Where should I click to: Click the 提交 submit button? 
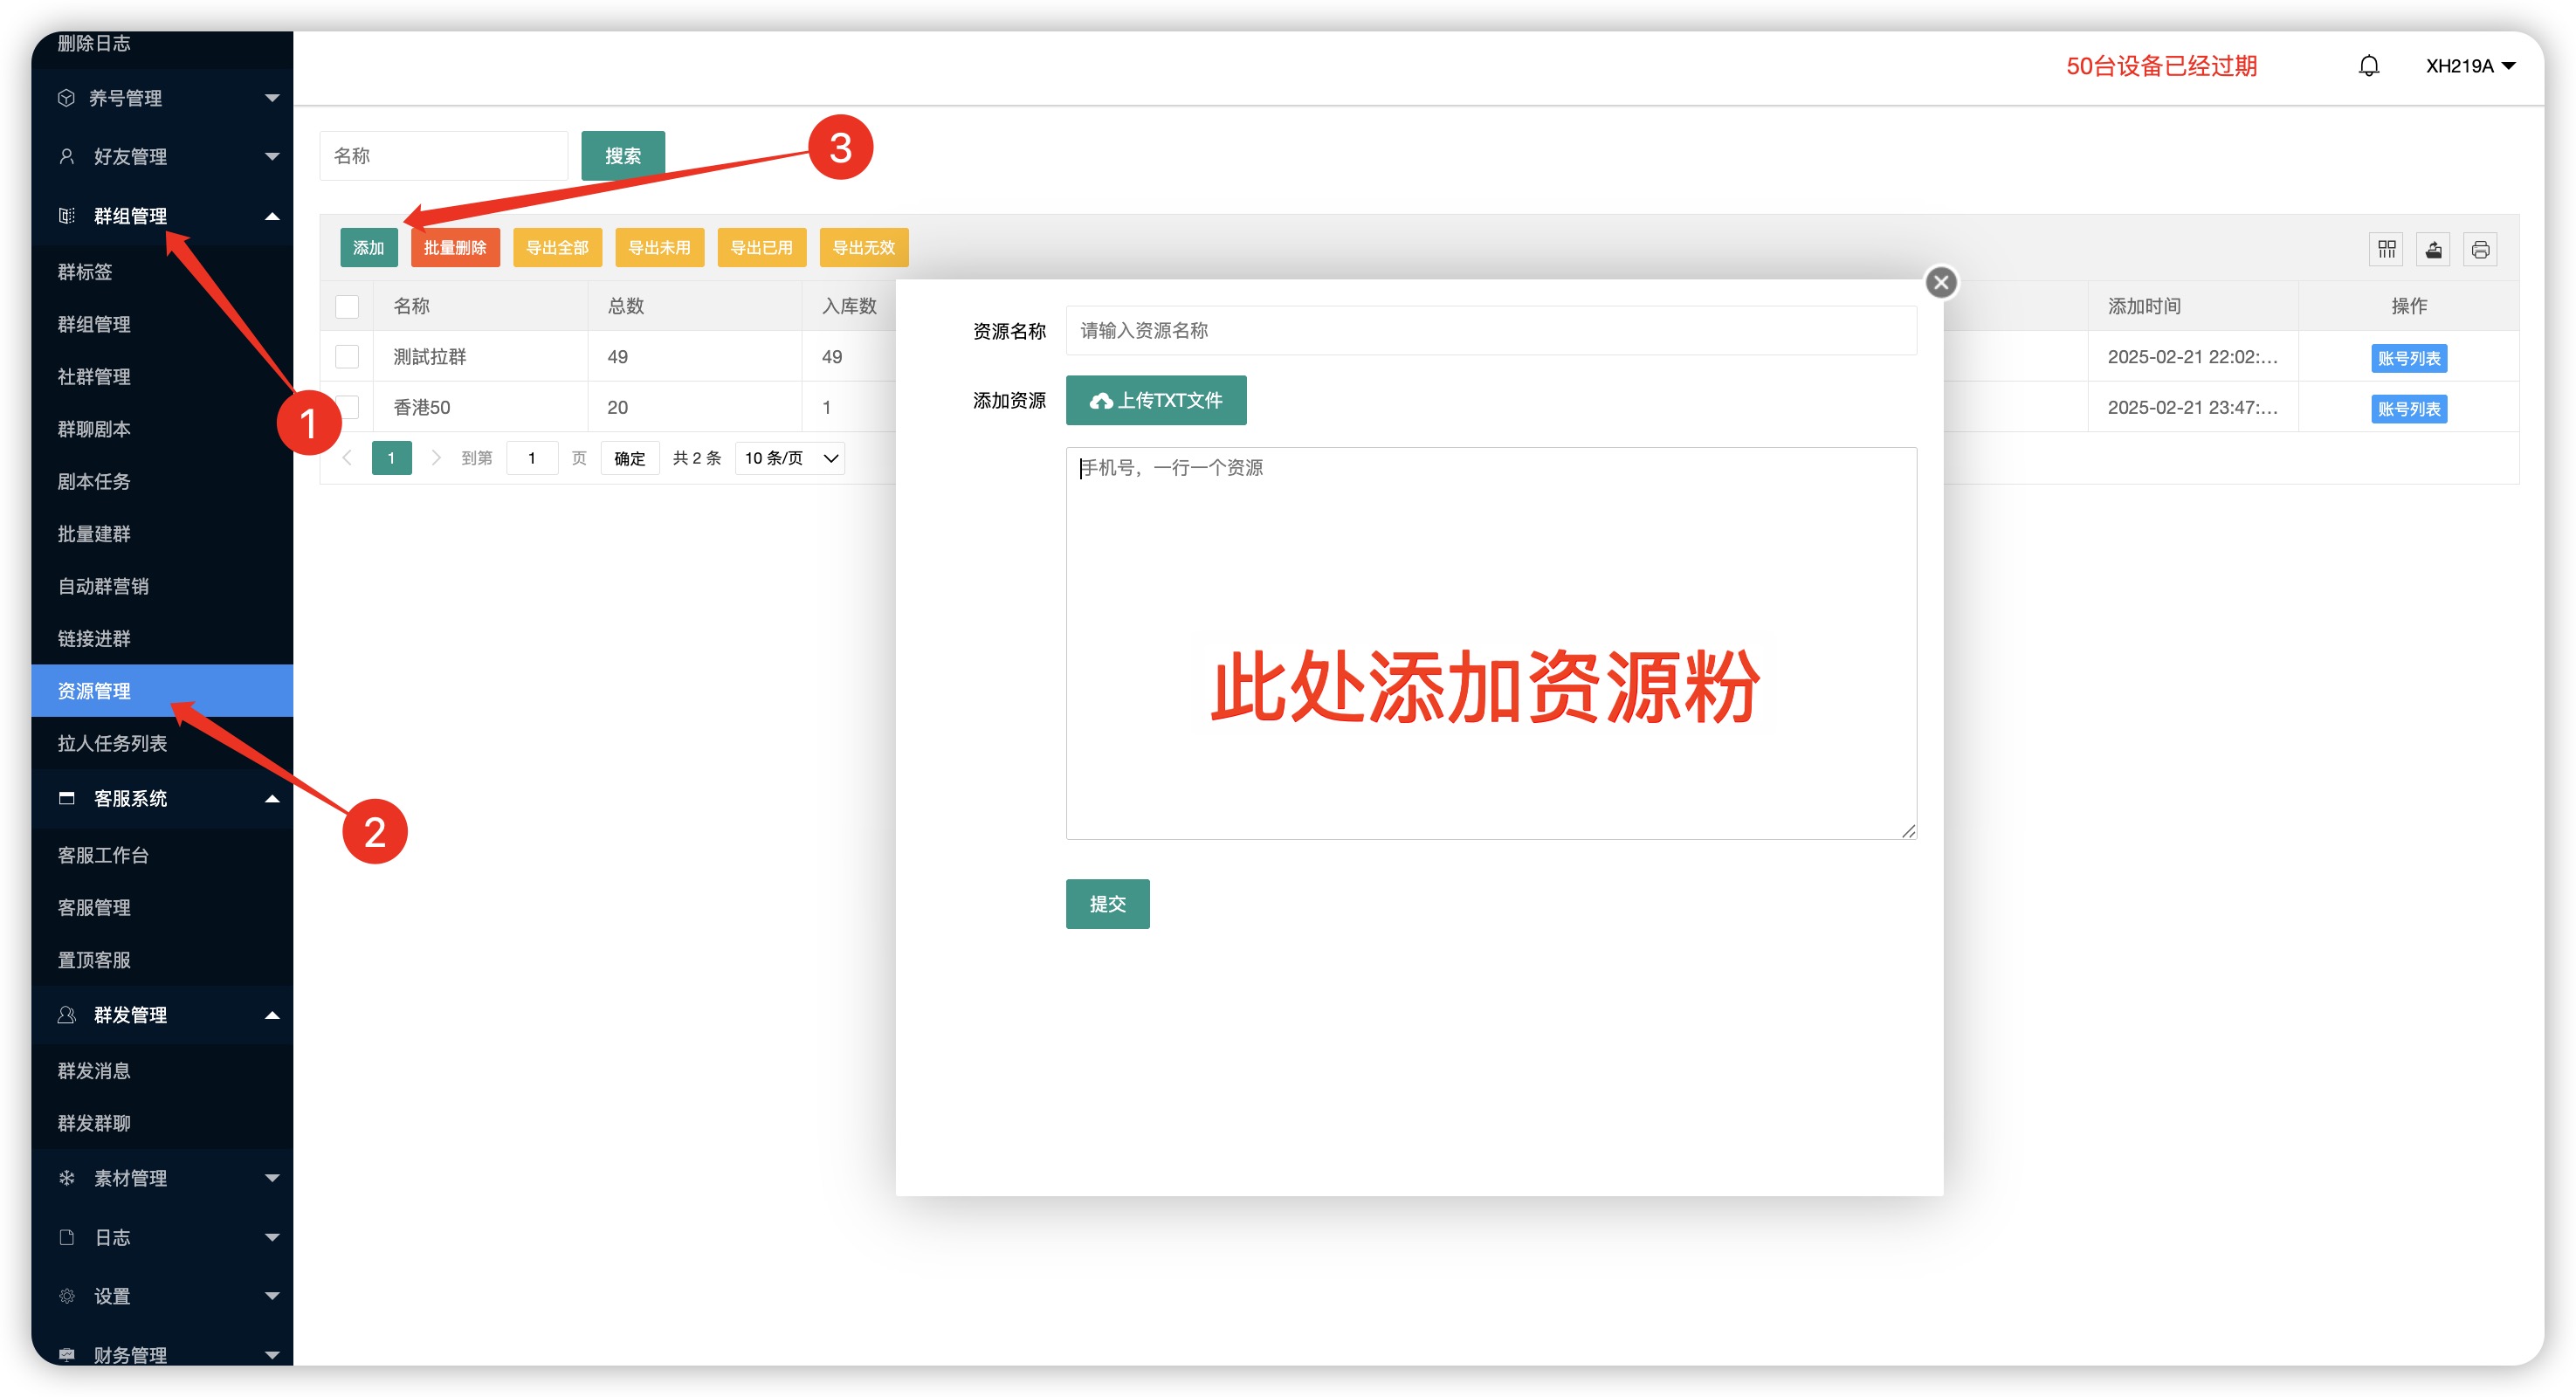tap(1107, 904)
